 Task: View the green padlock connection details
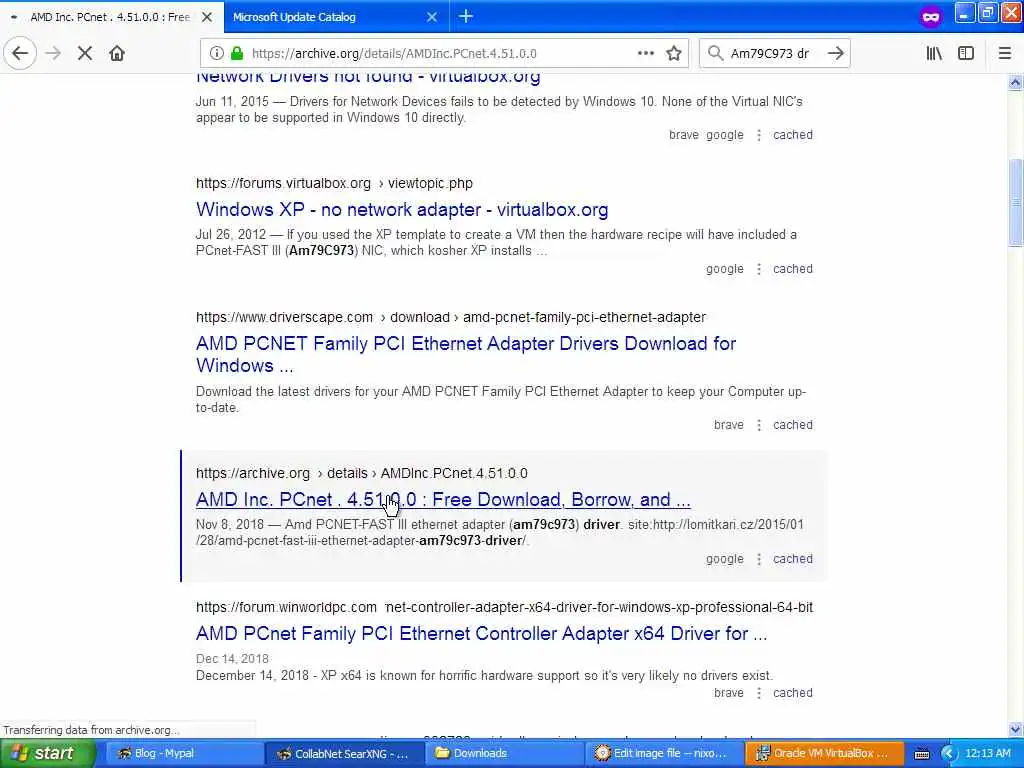click(x=236, y=53)
